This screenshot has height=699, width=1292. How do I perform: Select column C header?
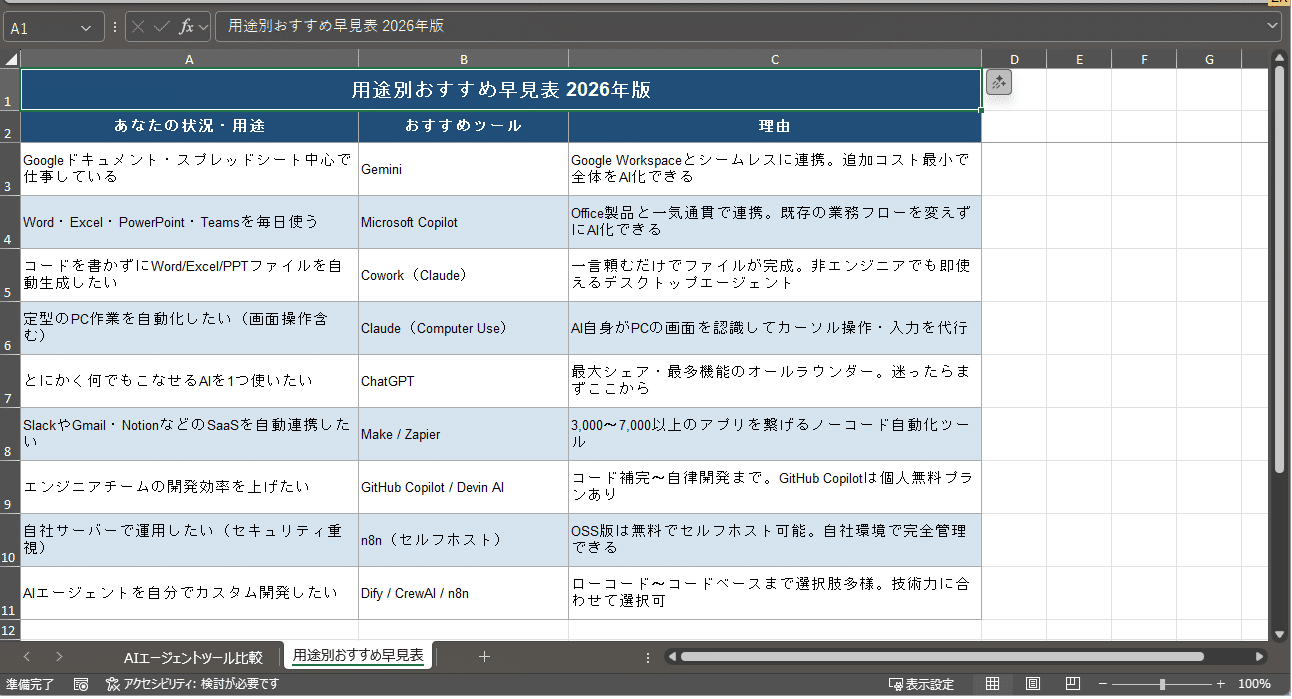[x=775, y=59]
